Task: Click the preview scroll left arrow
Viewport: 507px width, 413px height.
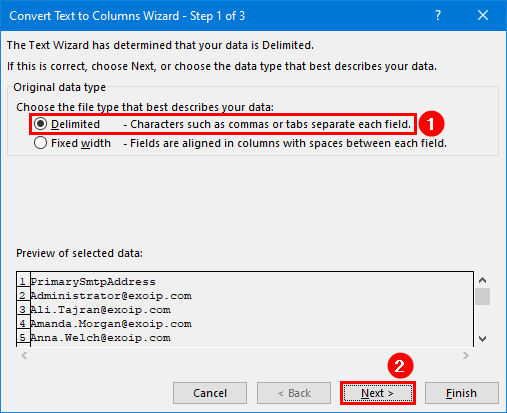Action: (x=24, y=355)
